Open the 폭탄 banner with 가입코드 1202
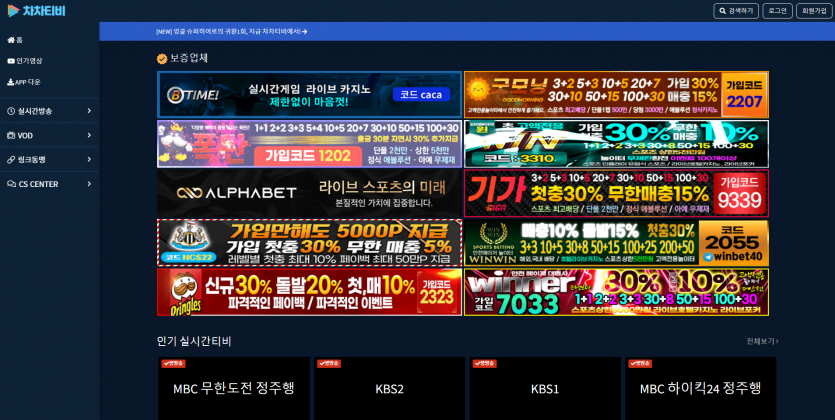835x420 pixels. [x=309, y=144]
